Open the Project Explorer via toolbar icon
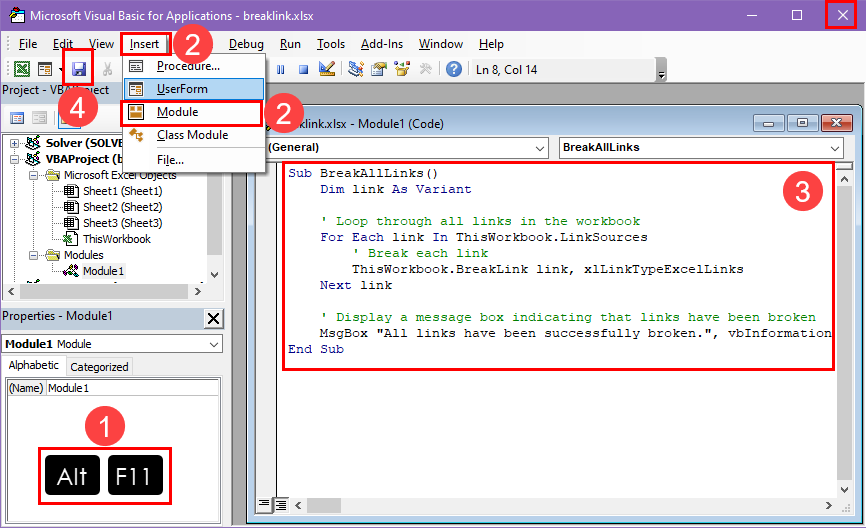The height and width of the screenshot is (528, 866). tap(356, 69)
